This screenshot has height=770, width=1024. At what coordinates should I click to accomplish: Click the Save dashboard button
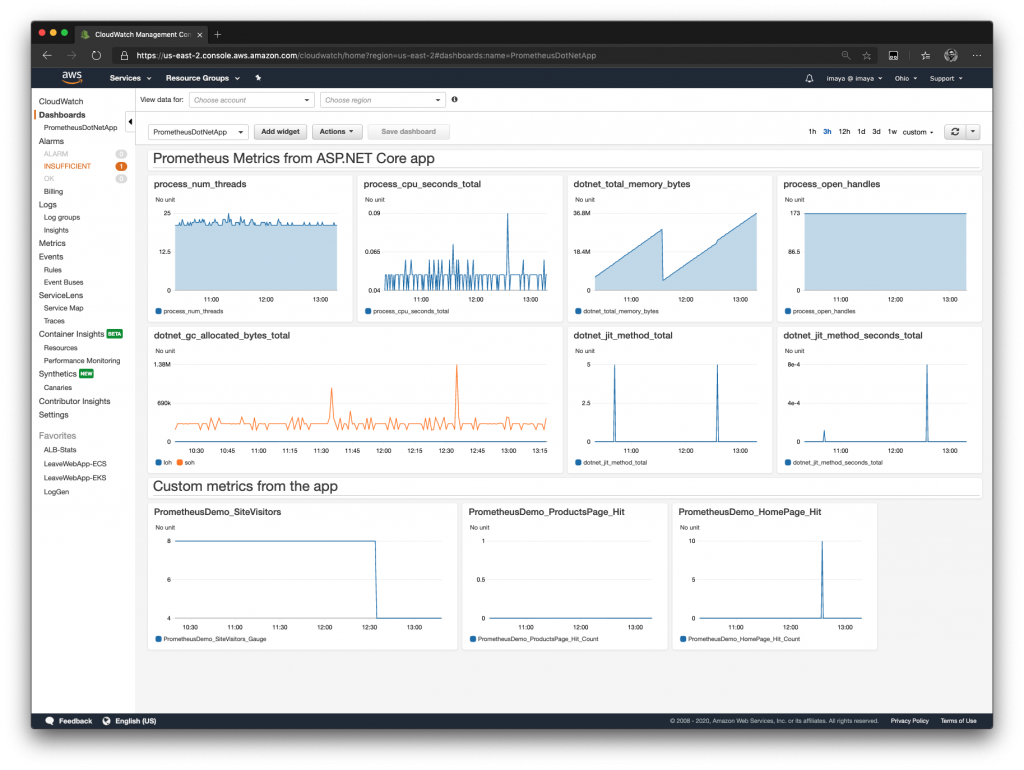tap(408, 132)
